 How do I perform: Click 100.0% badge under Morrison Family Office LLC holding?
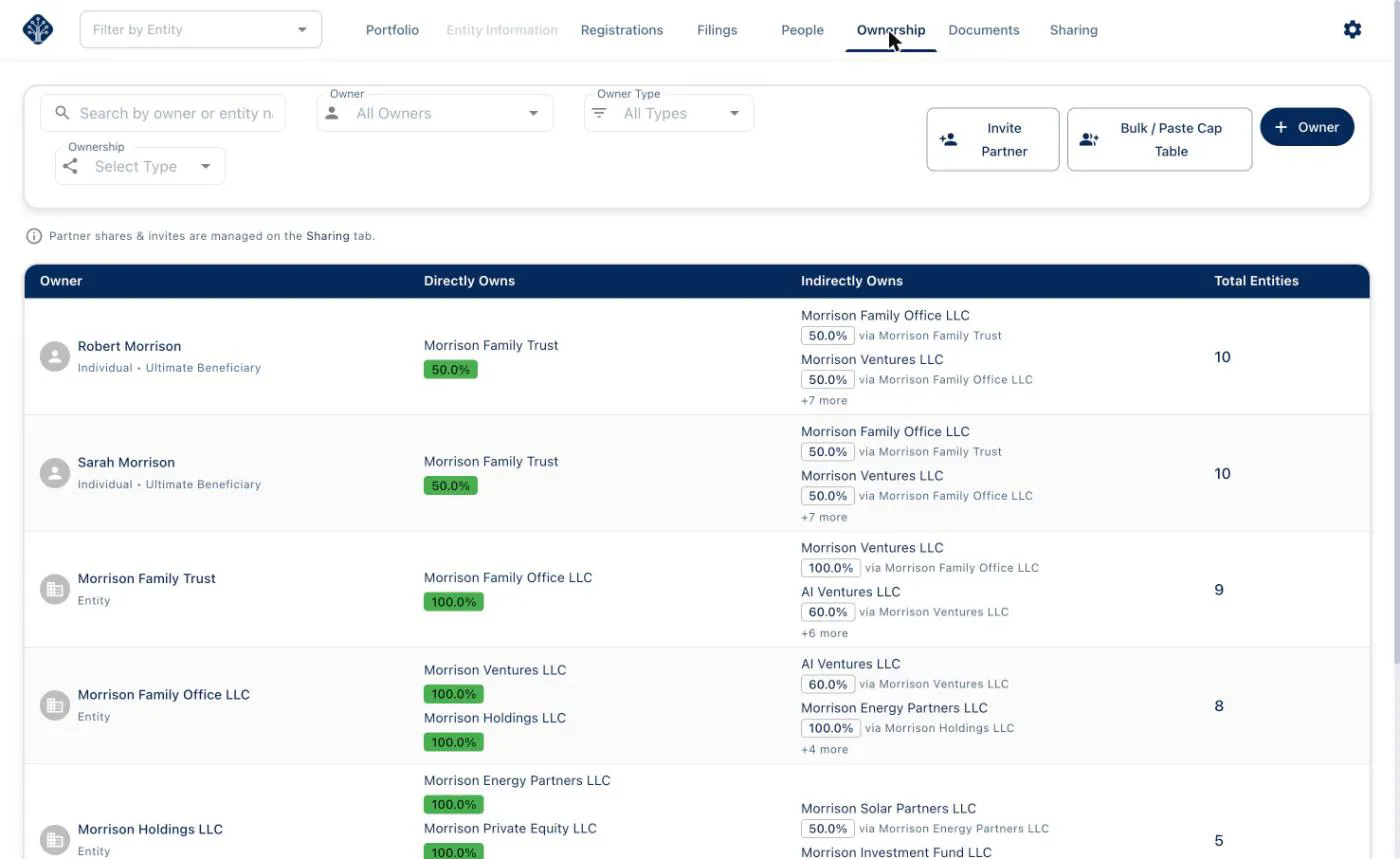[x=454, y=602]
